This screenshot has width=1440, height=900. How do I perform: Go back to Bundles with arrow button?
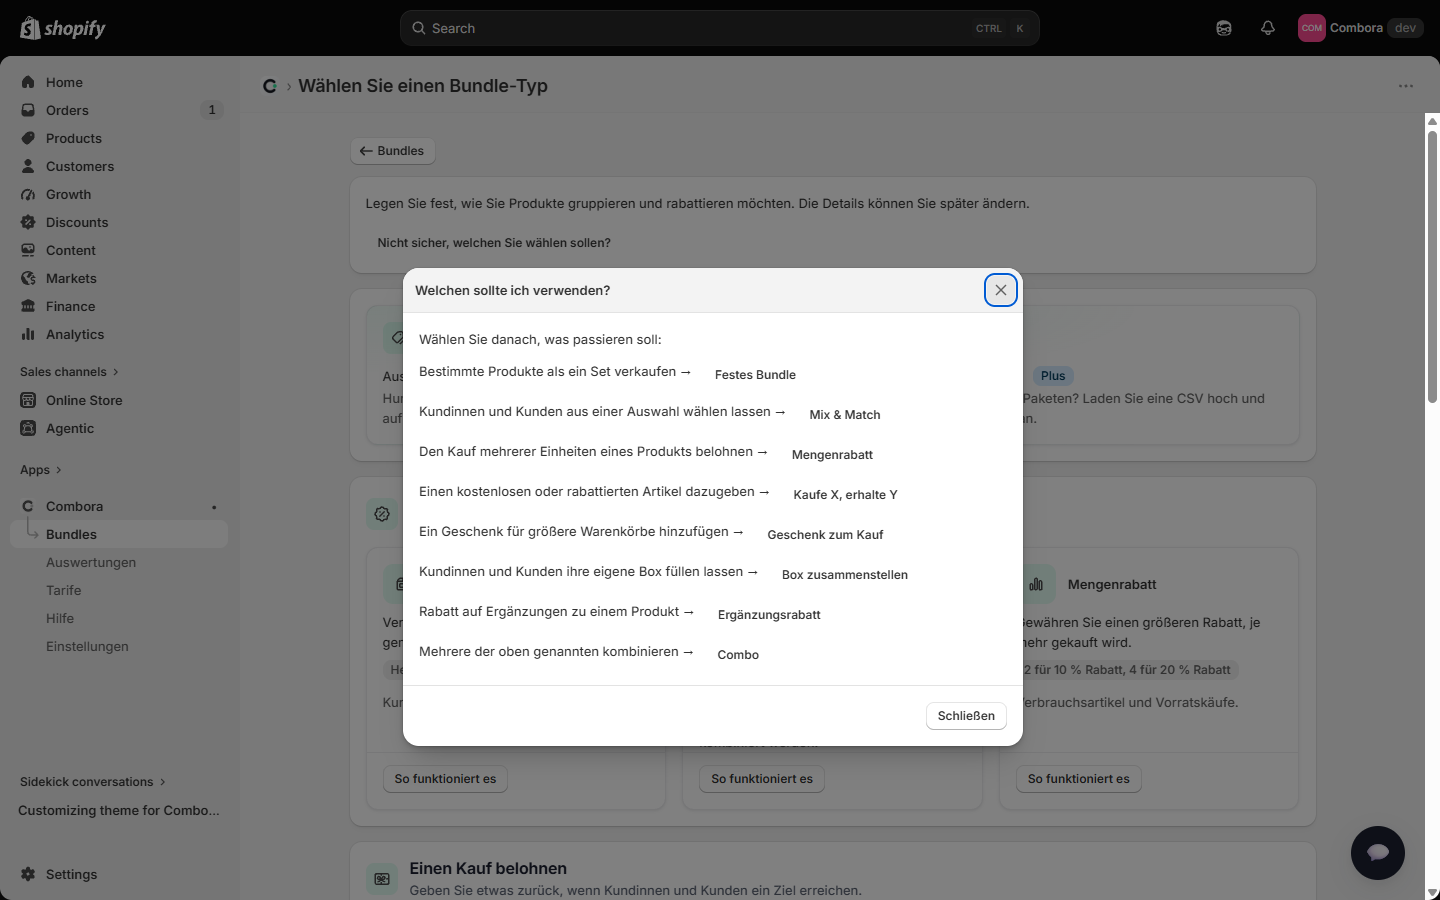(x=392, y=151)
